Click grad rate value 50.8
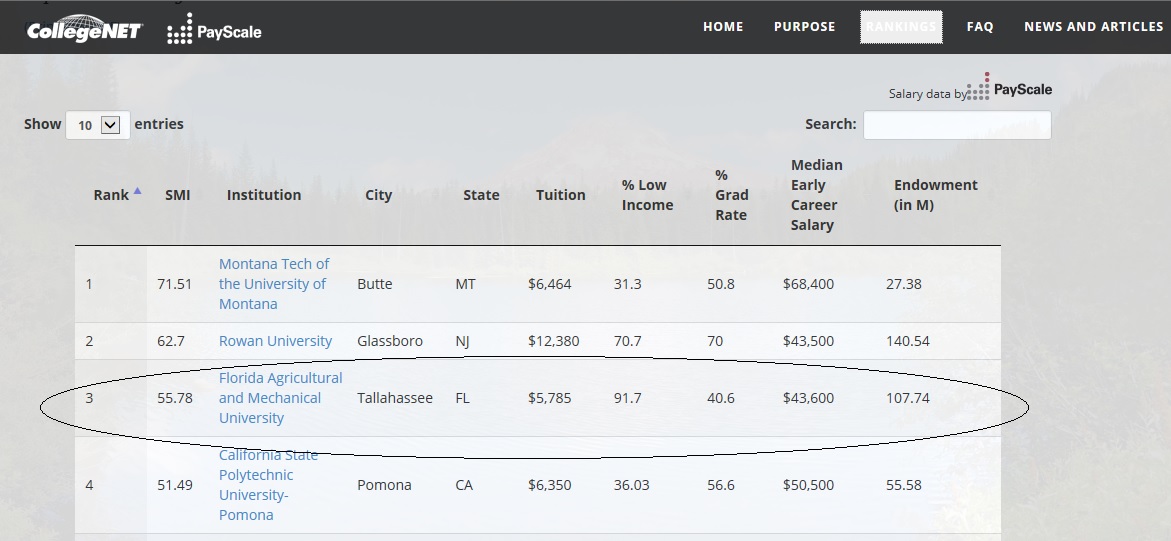This screenshot has width=1171, height=541. 721,284
